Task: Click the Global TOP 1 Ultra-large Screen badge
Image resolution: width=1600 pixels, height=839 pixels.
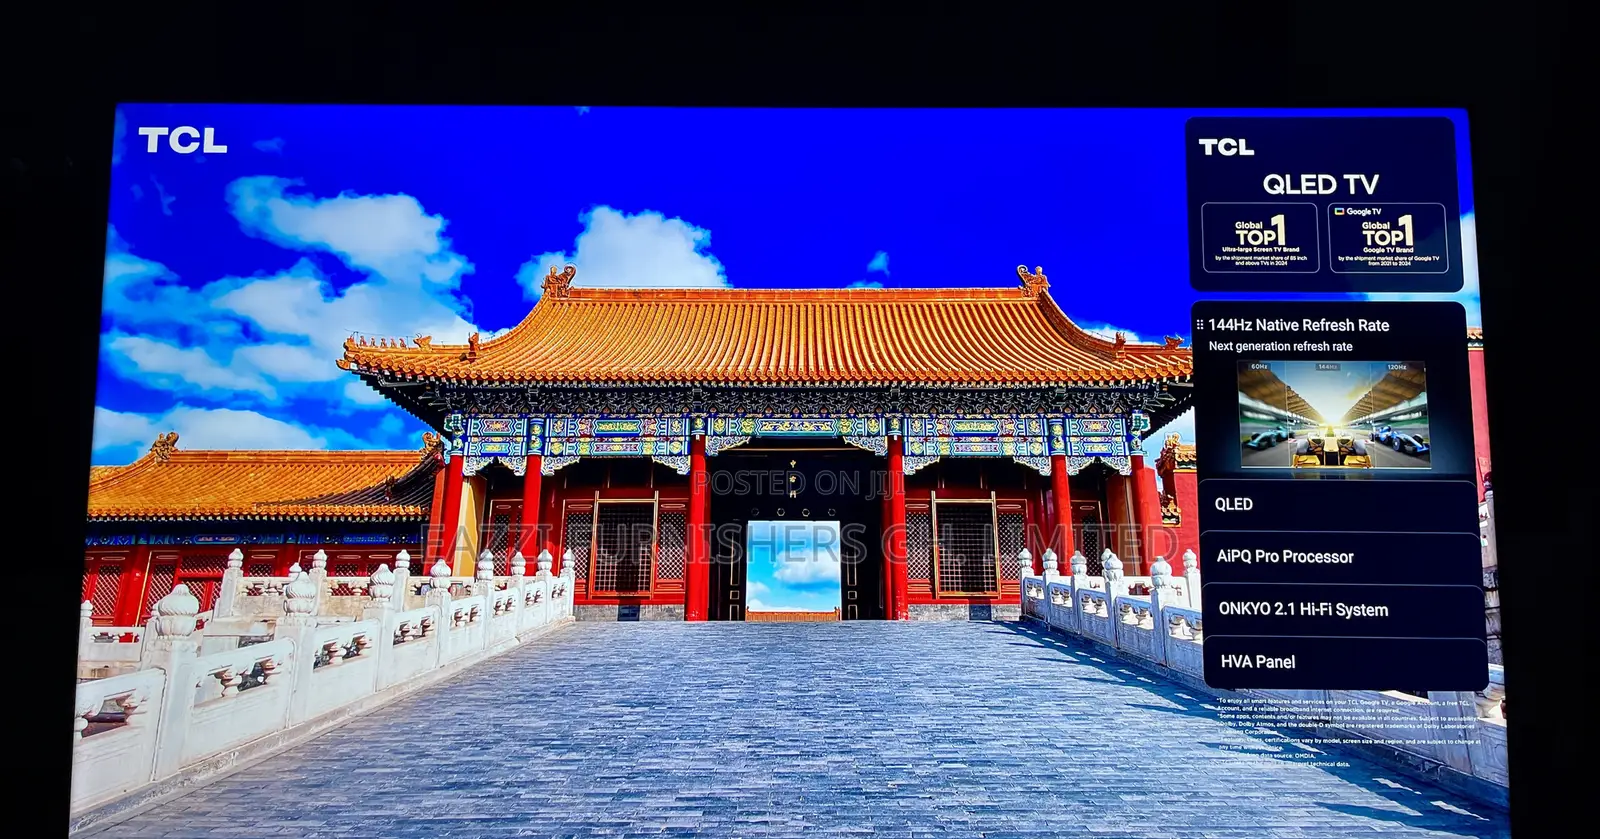Action: (x=1260, y=238)
